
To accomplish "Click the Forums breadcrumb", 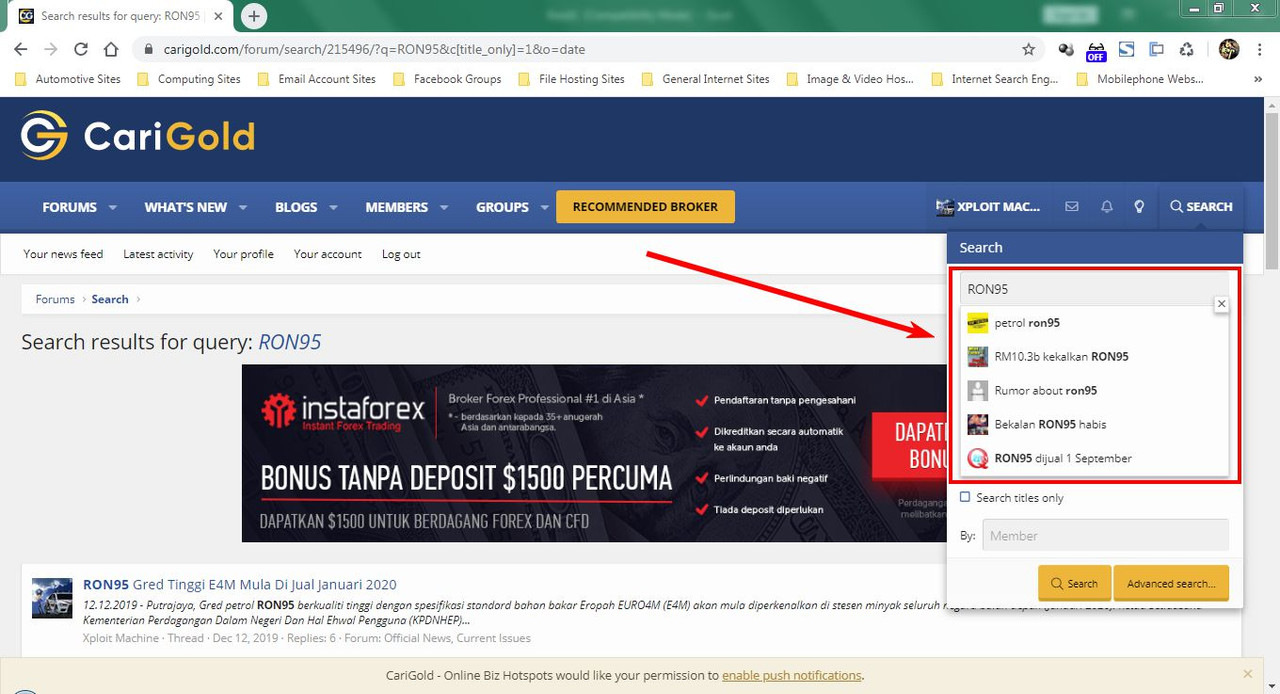I will click(x=55, y=299).
